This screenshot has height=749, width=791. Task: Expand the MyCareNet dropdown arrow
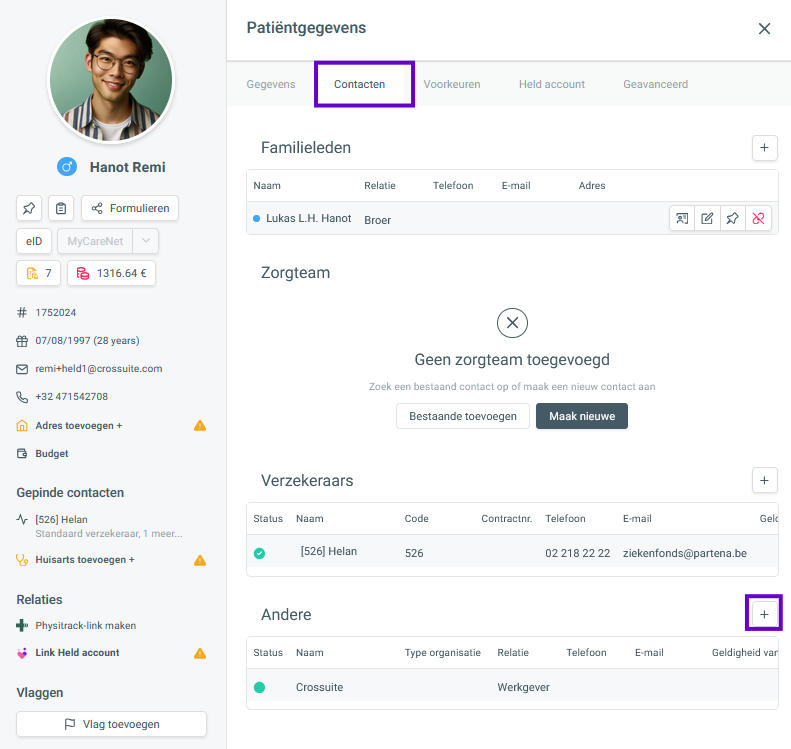point(145,241)
